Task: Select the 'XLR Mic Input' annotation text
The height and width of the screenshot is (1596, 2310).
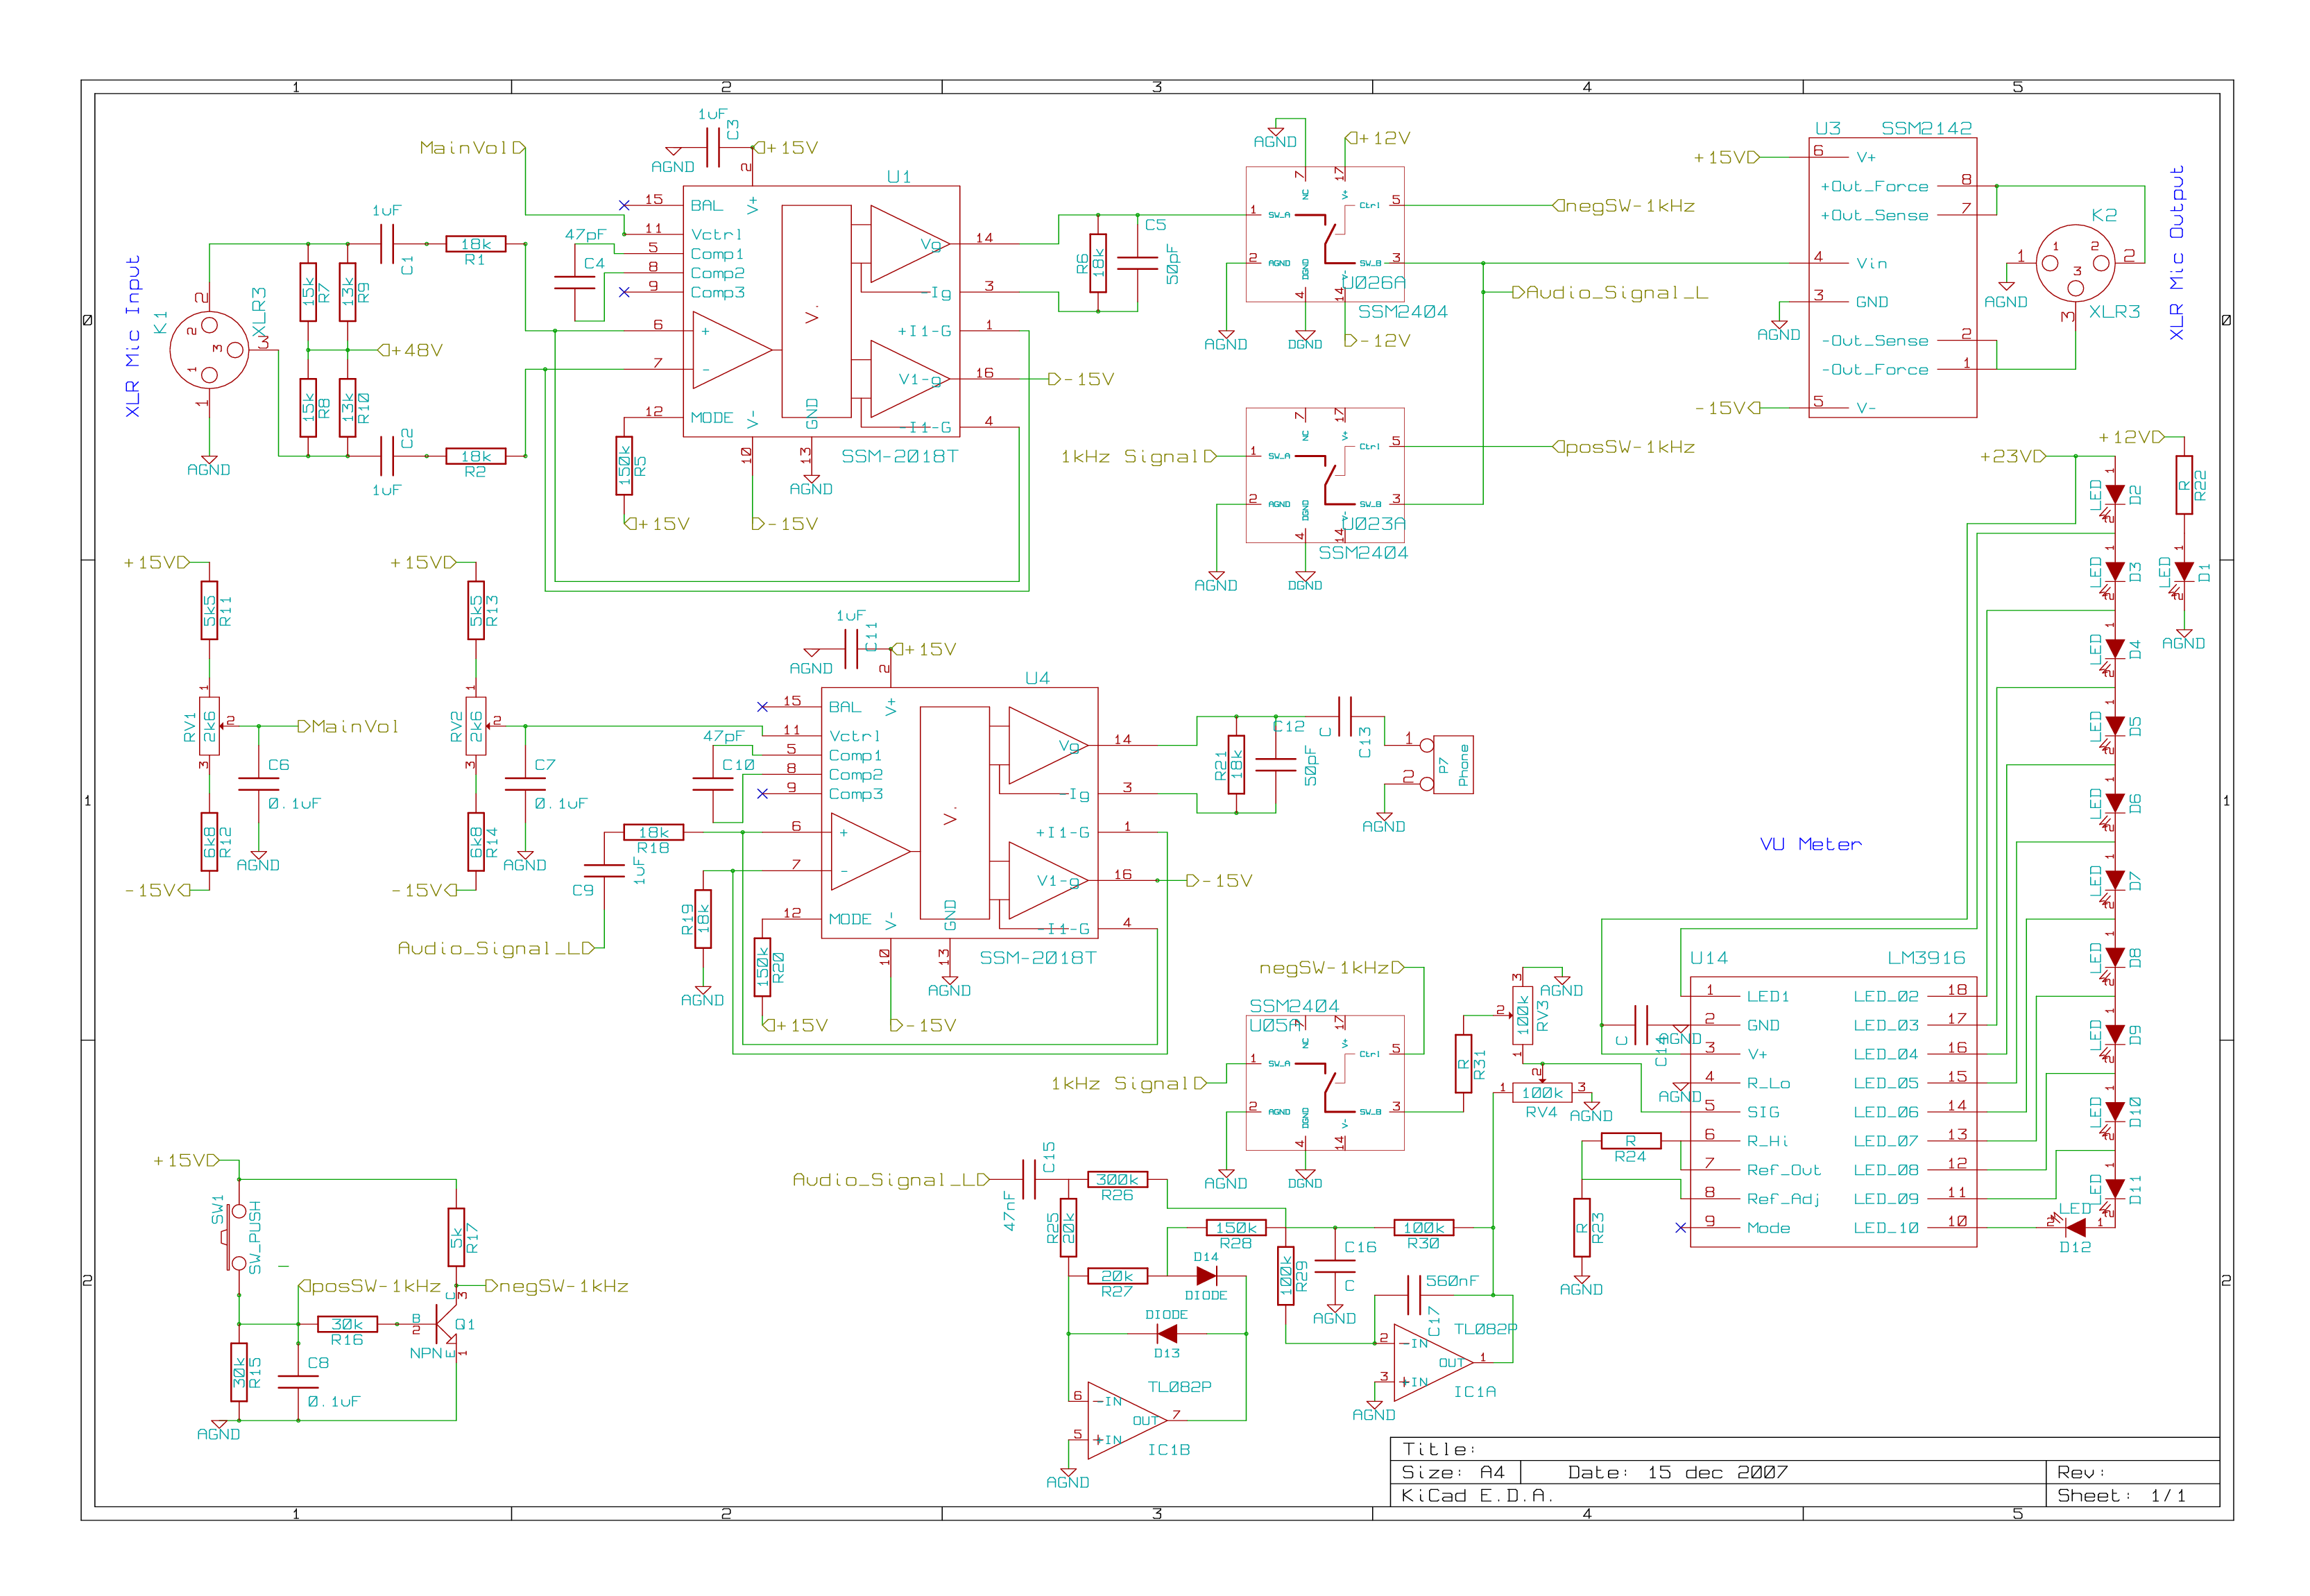Action: pyautogui.click(x=133, y=336)
